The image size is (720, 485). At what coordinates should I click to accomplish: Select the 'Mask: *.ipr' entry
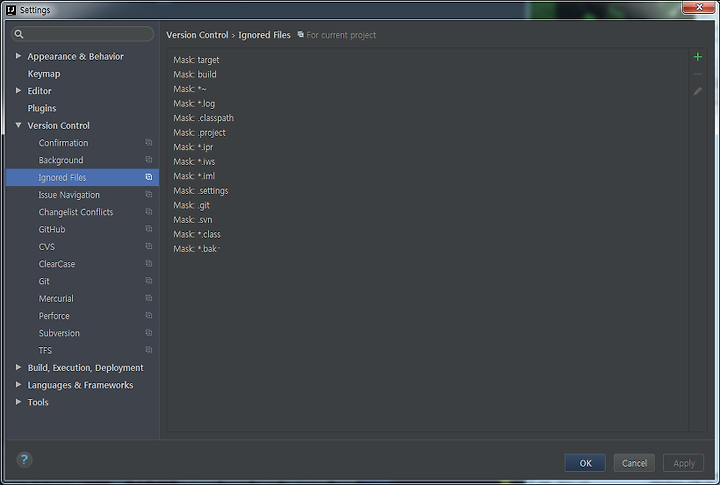coord(193,147)
